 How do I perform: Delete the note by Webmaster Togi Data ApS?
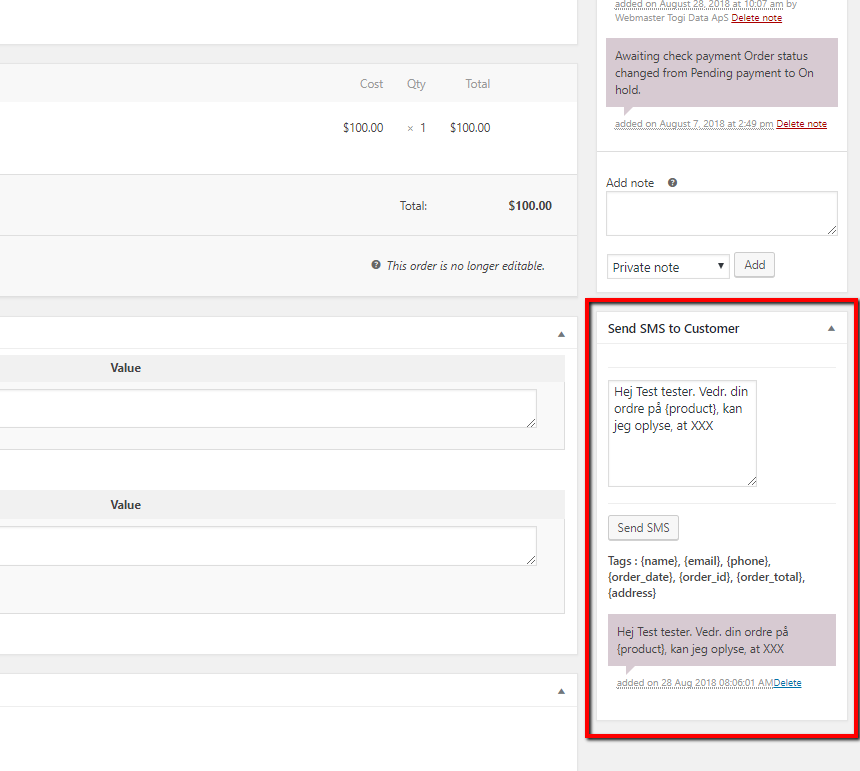[756, 18]
